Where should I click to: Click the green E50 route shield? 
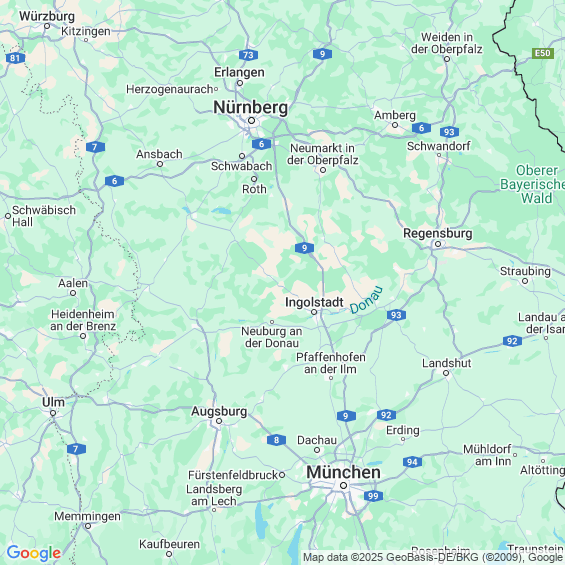pyautogui.click(x=543, y=53)
